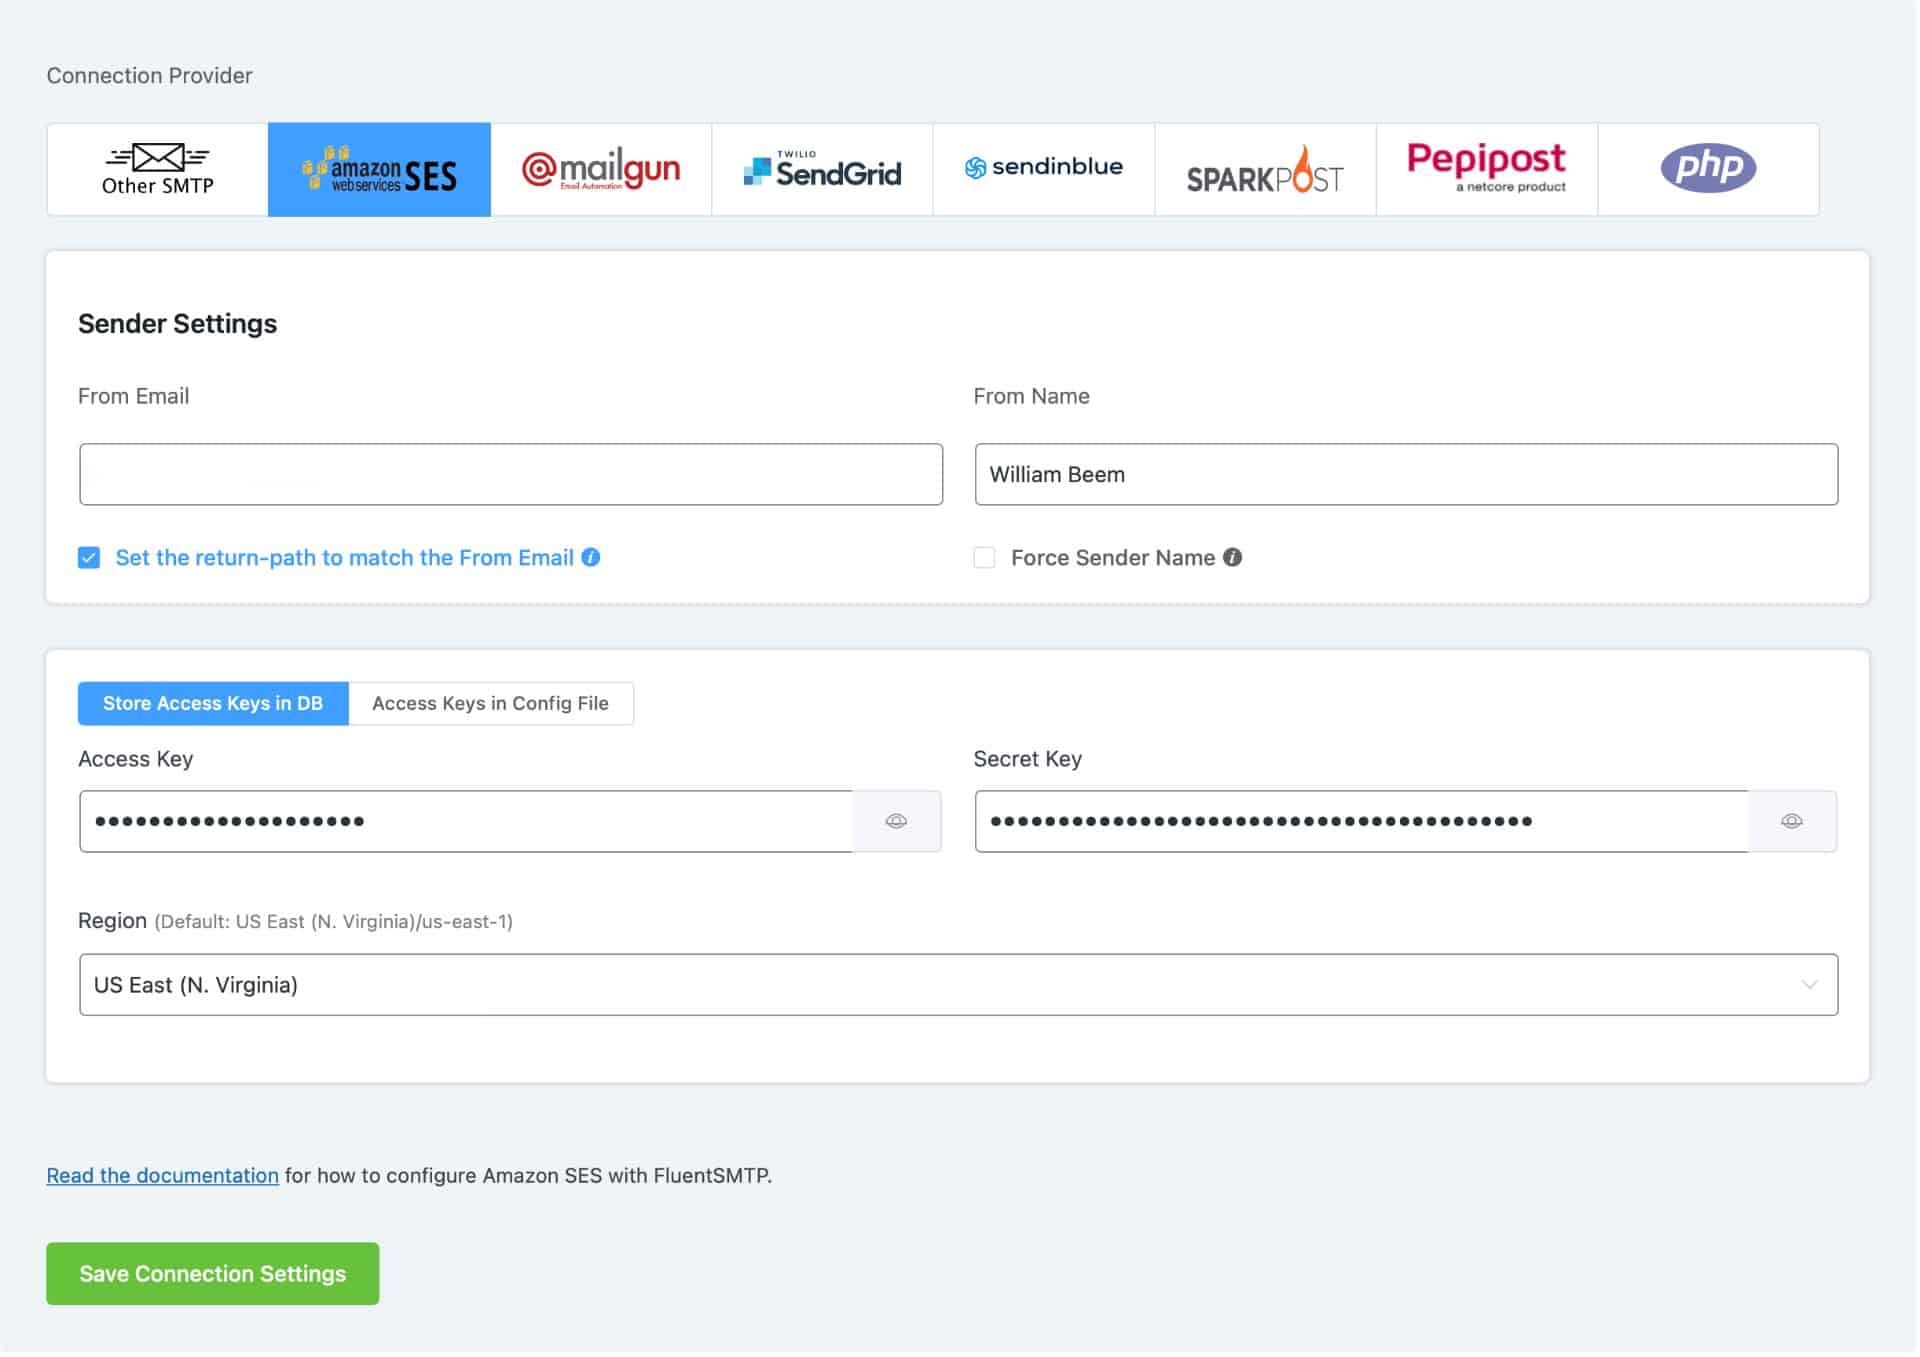Choose Amazon SES as connection provider
This screenshot has width=1920, height=1357.
[x=379, y=169]
